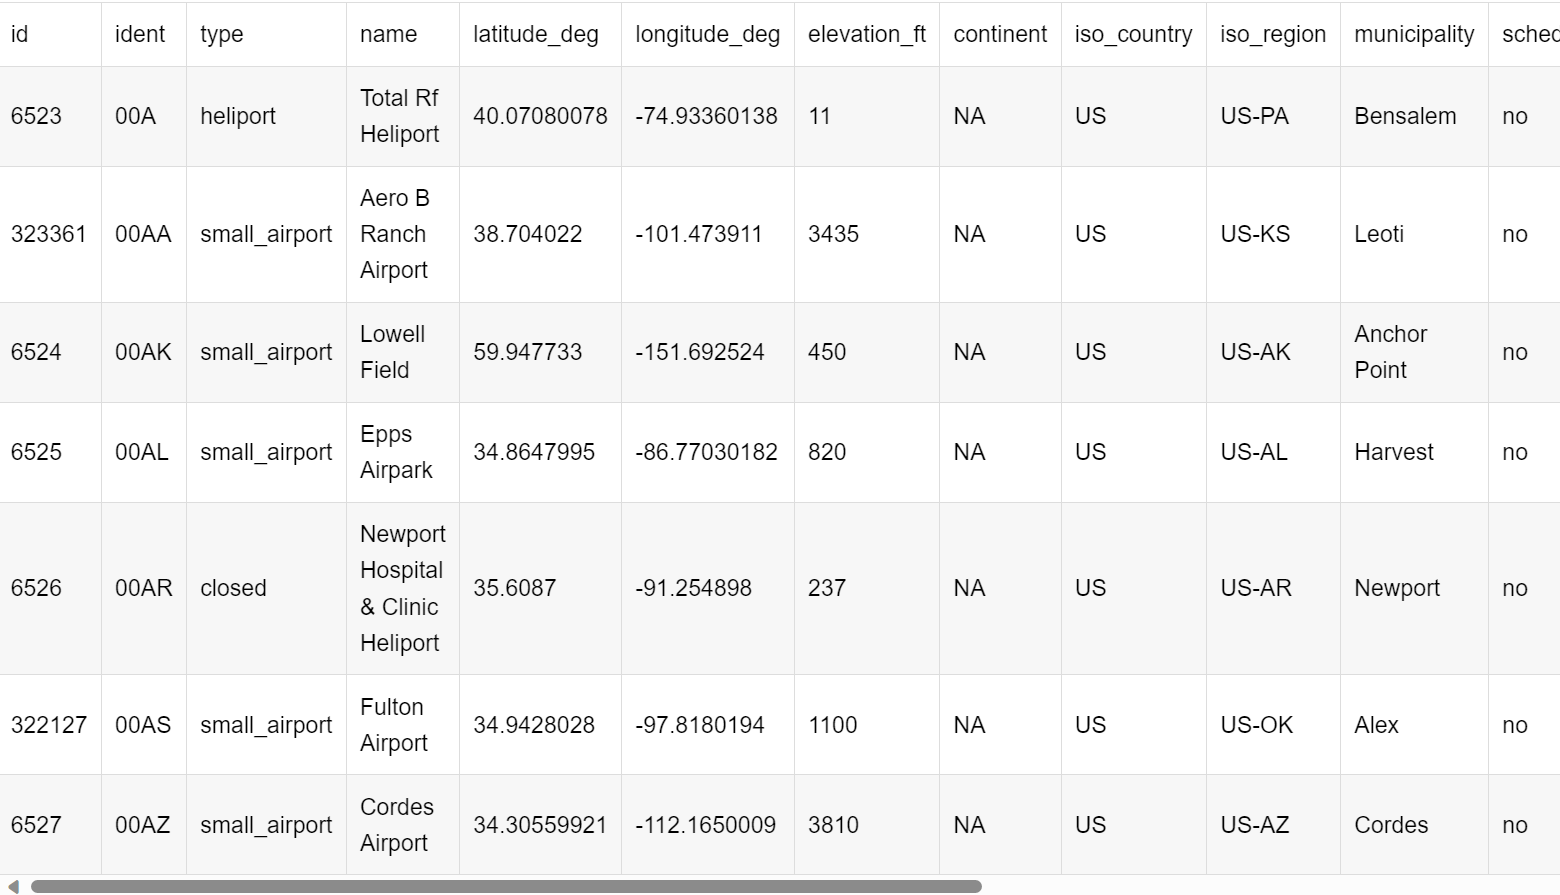Click the Newport Hospital & Clinic Heliport cell
Image resolution: width=1560 pixels, height=895 pixels.
point(402,588)
